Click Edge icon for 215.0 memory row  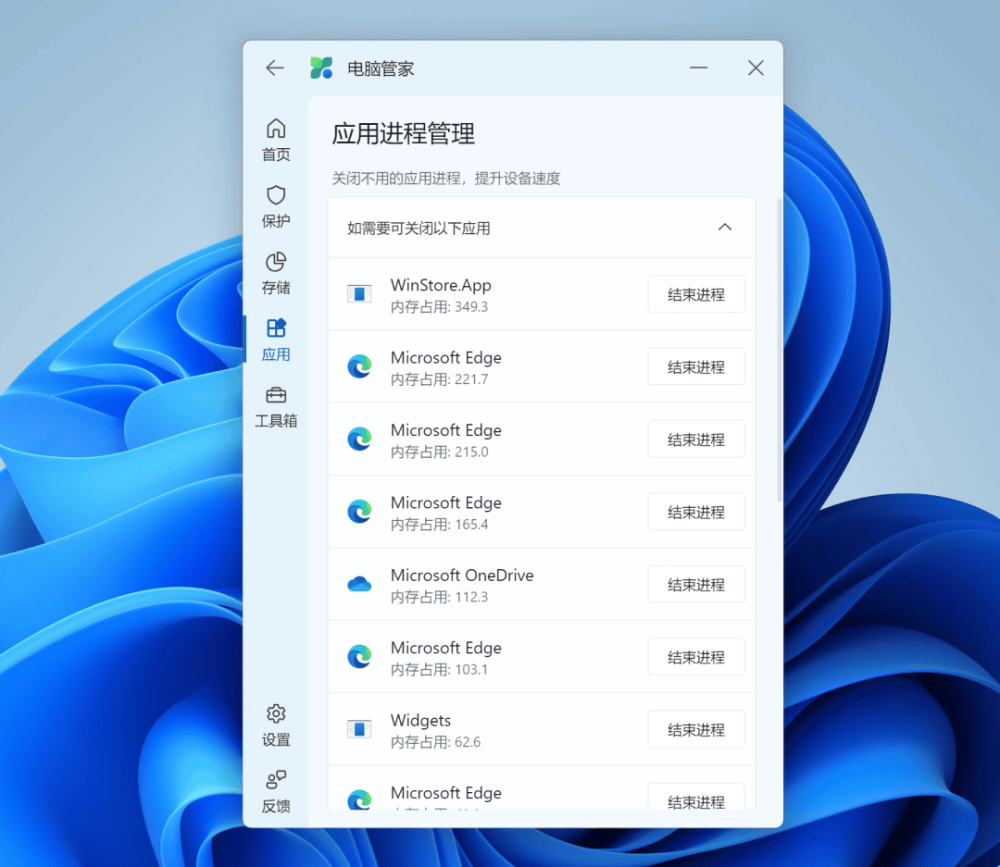(359, 439)
